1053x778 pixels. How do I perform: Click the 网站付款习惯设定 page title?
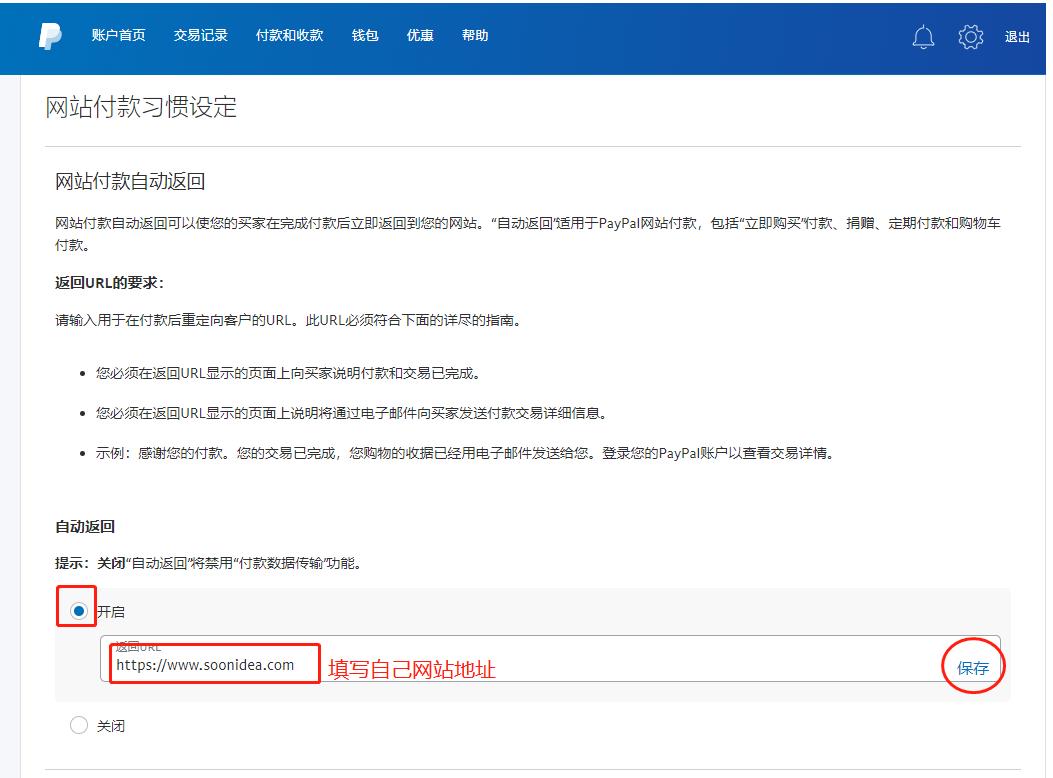tap(141, 107)
